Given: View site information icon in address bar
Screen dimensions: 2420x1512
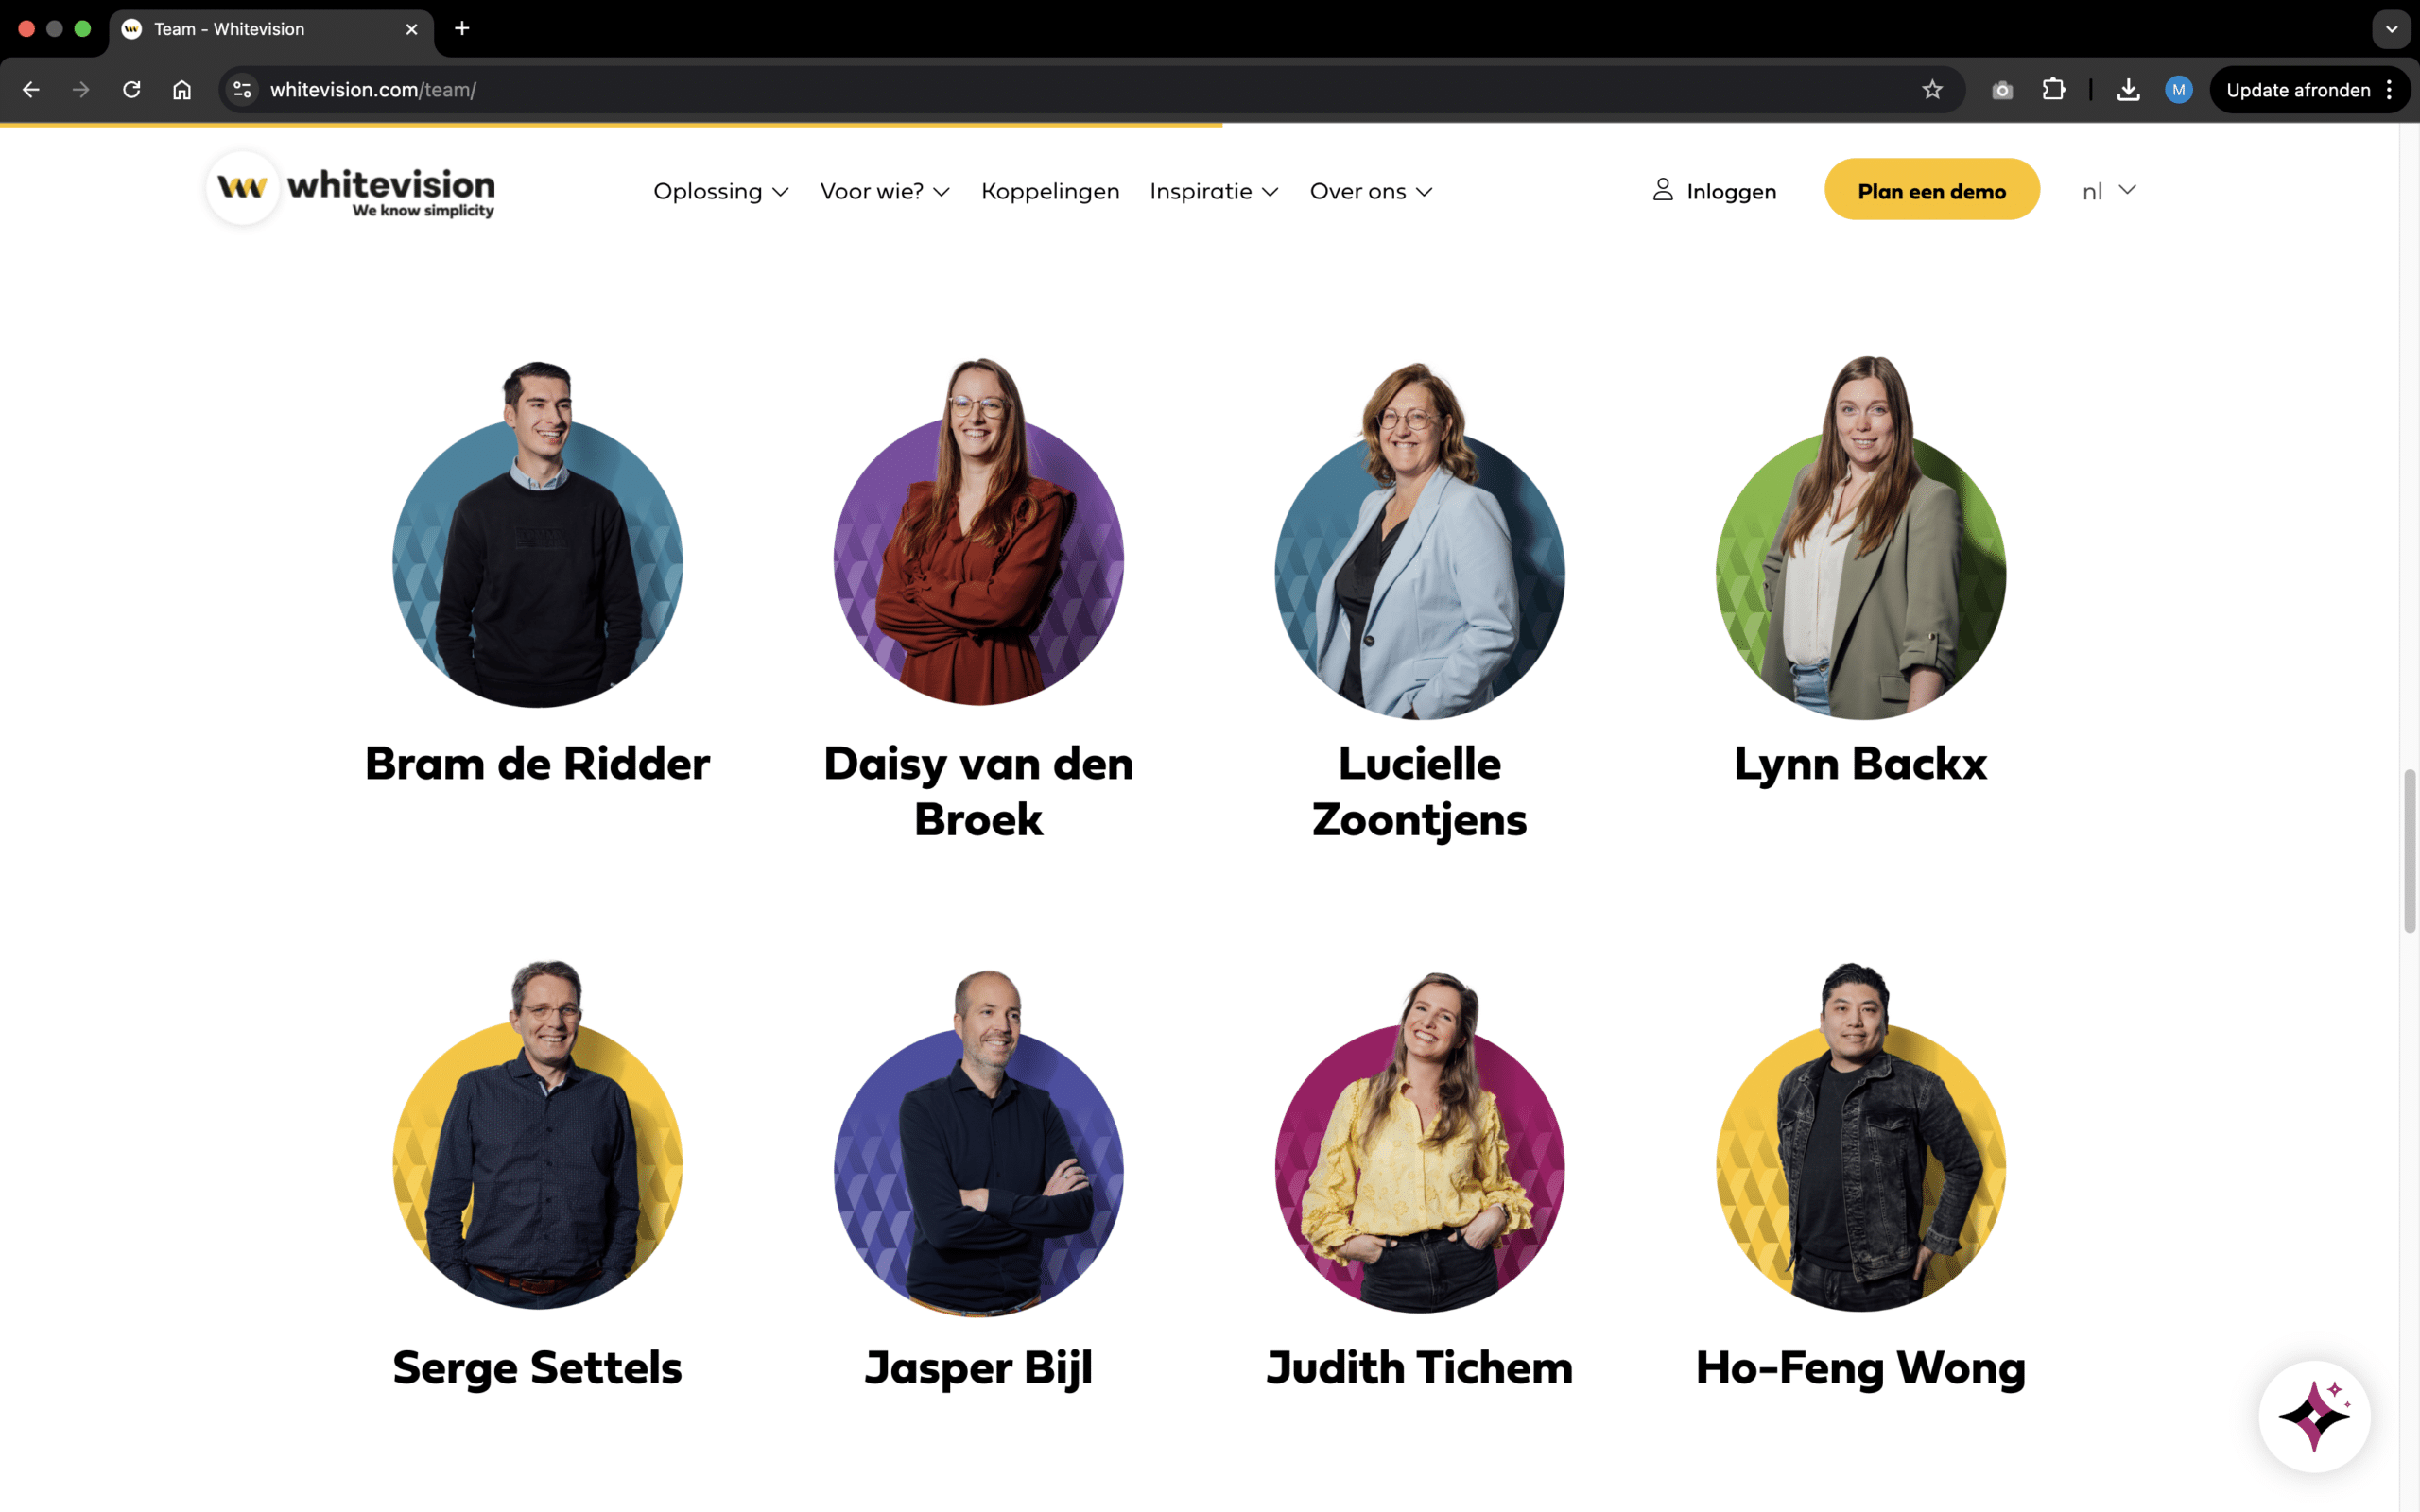Looking at the screenshot, I should [x=242, y=90].
